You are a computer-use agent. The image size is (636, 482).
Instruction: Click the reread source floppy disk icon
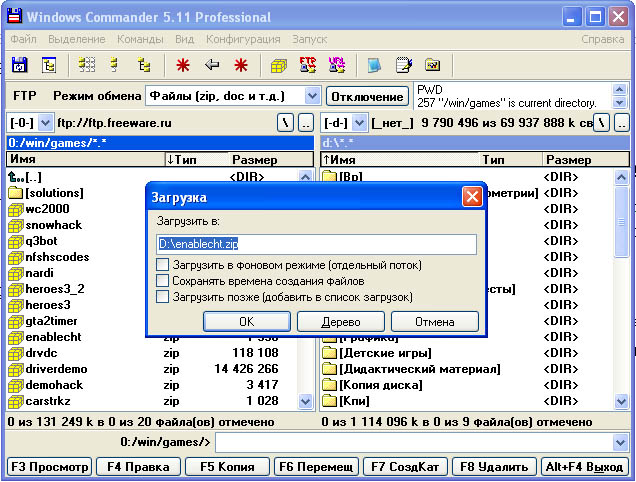click(19, 65)
